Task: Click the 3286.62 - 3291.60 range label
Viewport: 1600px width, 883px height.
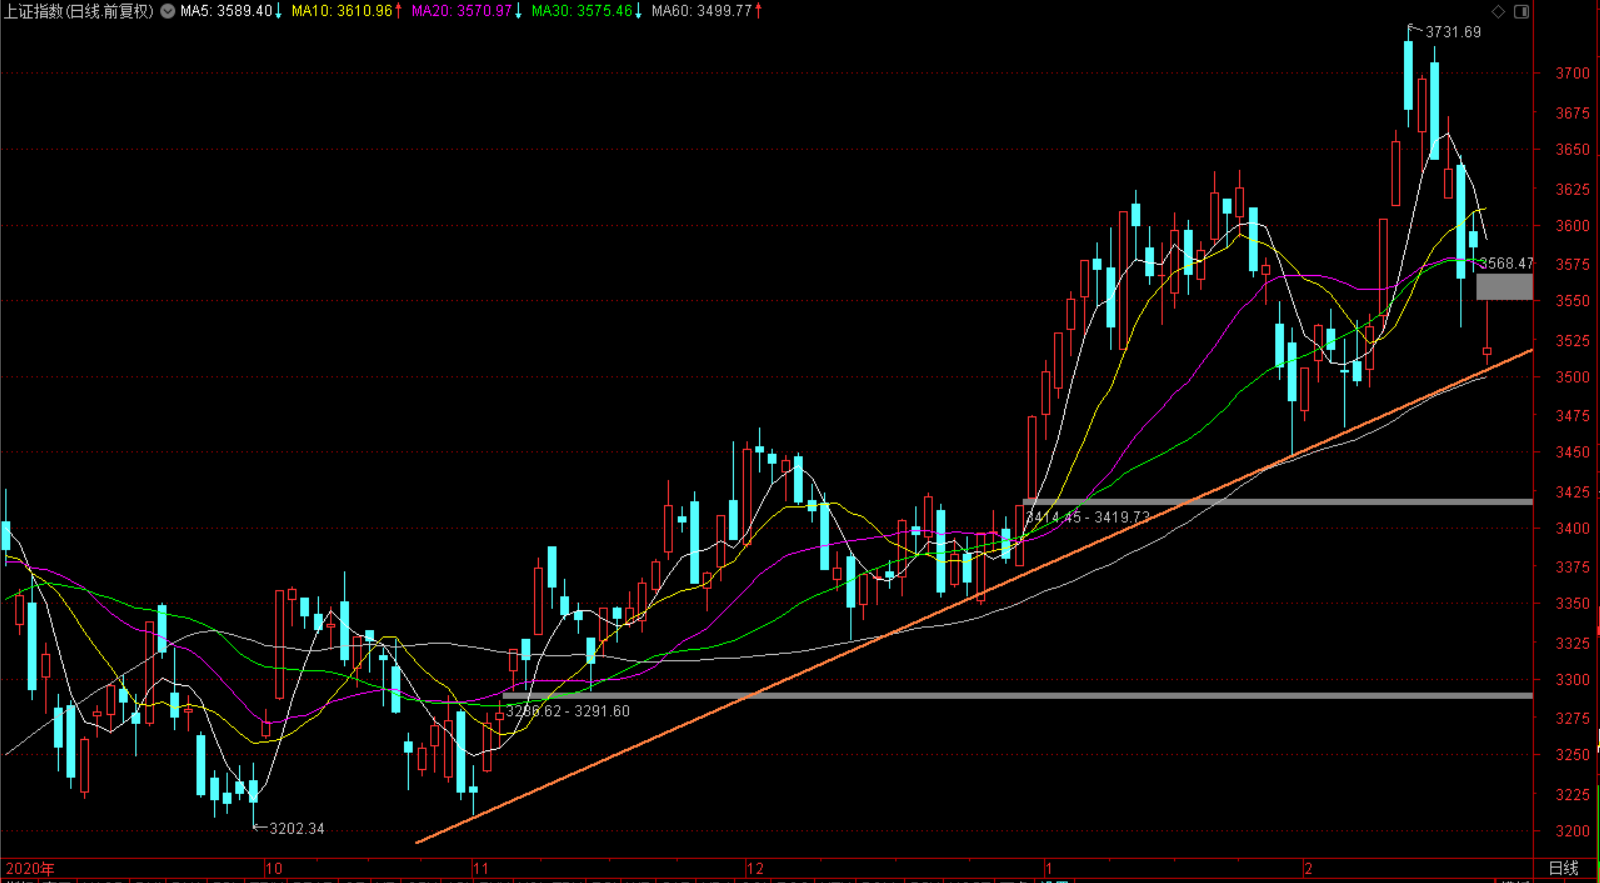Action: click(x=568, y=711)
